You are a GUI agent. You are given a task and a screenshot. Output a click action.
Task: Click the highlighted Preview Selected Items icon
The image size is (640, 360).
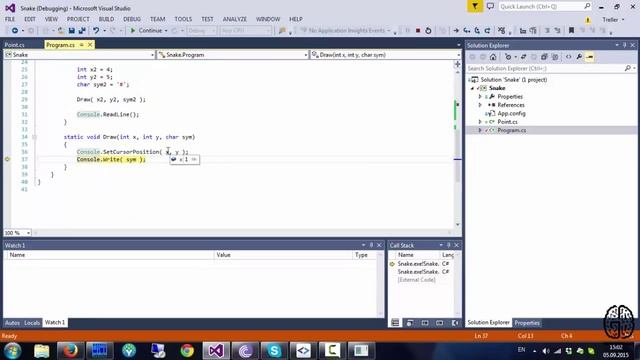click(590, 57)
